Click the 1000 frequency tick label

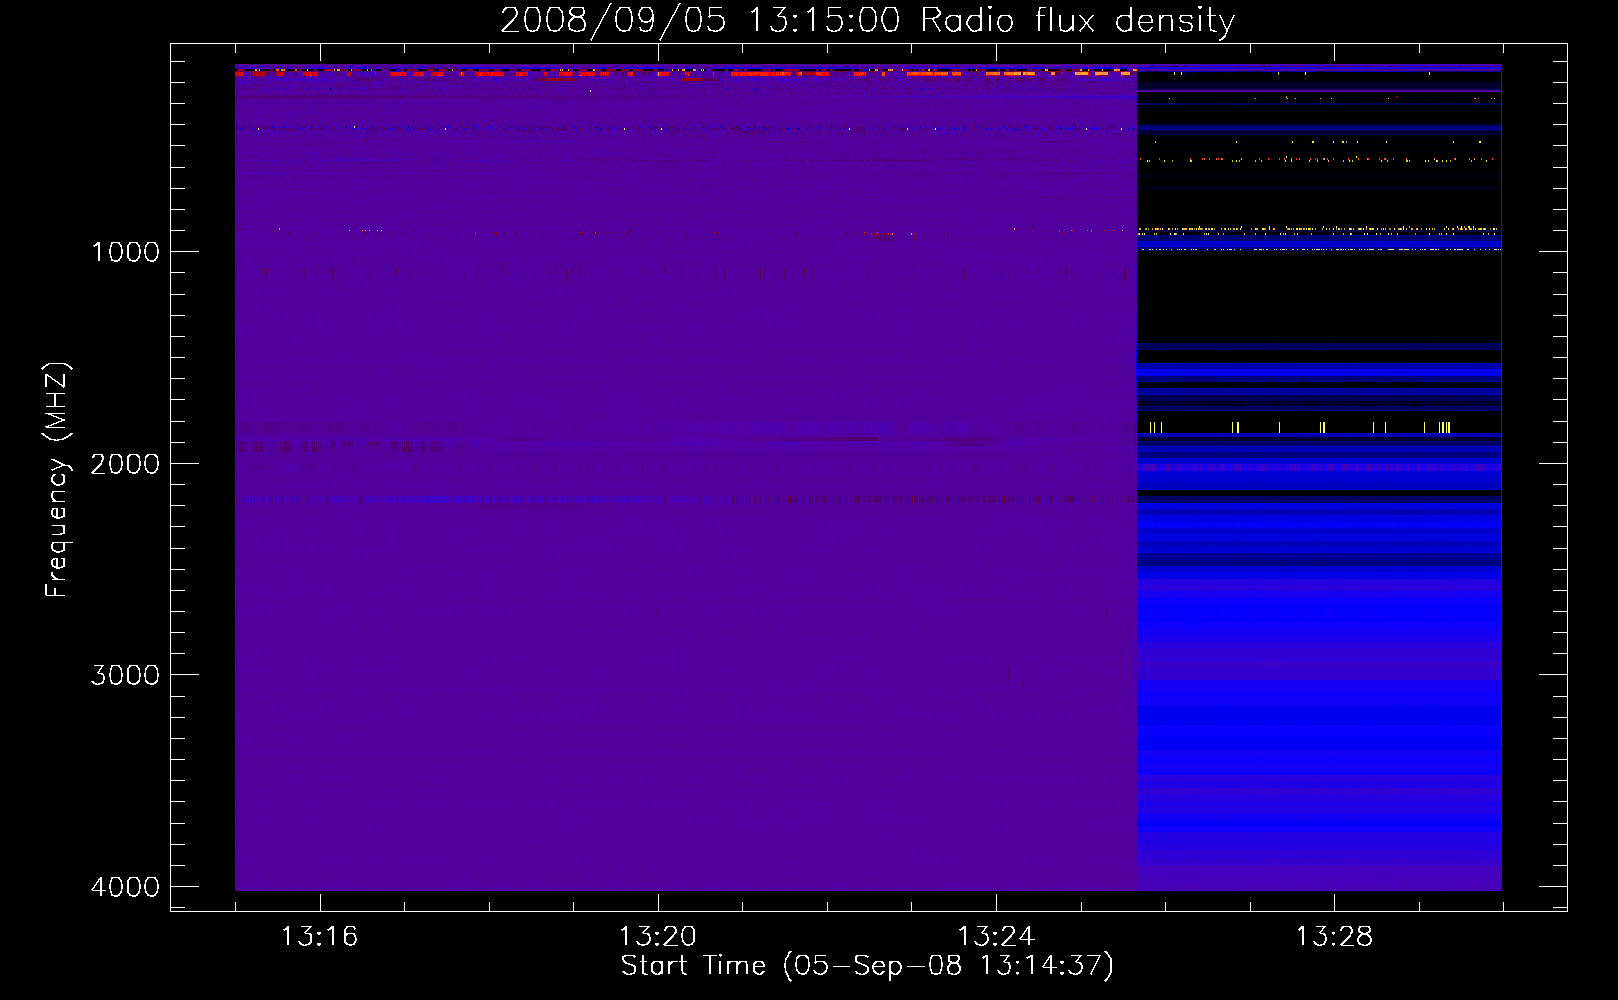pyautogui.click(x=125, y=252)
